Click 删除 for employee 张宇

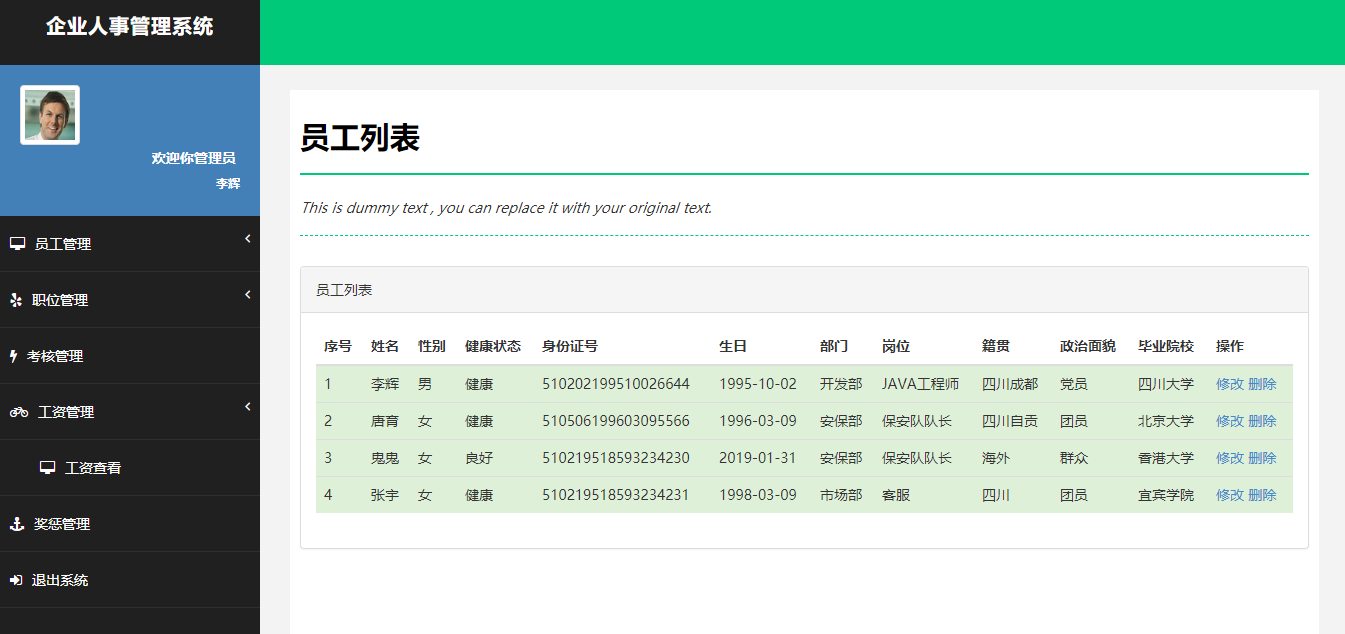tap(1263, 494)
